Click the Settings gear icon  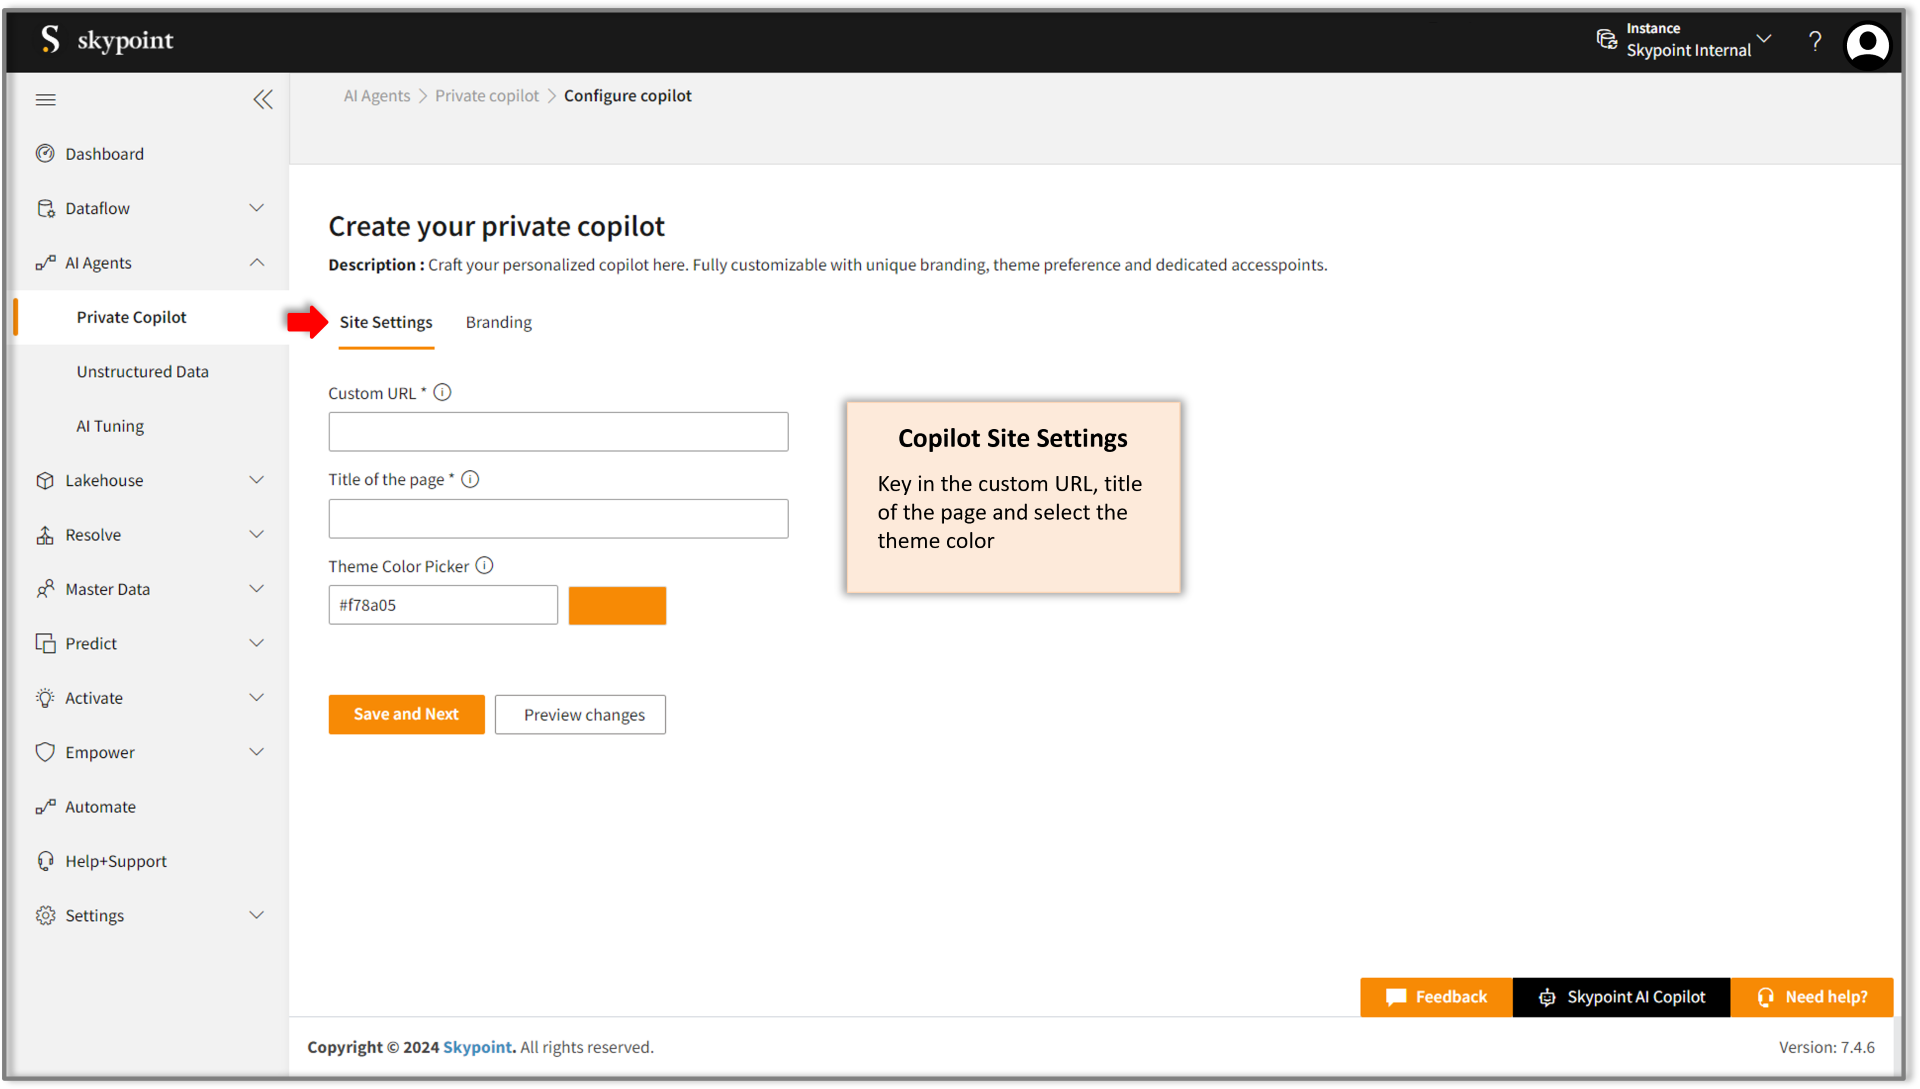click(x=45, y=915)
